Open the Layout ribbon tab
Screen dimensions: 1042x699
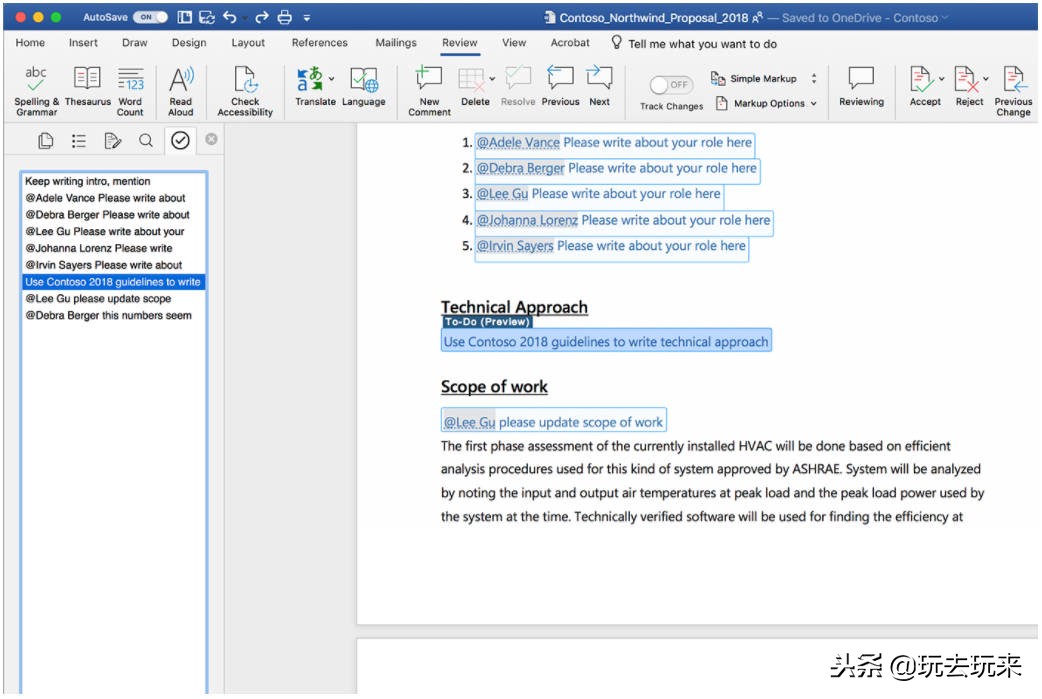pos(248,43)
